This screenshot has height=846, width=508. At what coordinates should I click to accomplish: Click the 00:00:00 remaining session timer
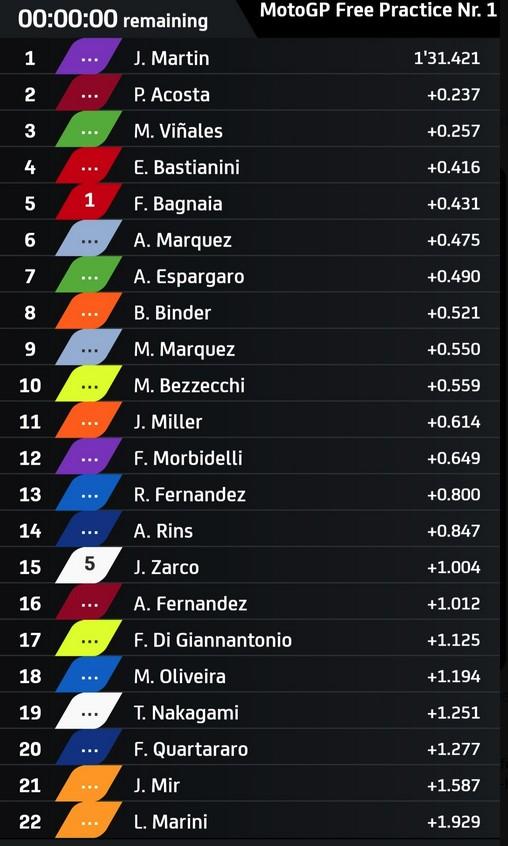click(x=113, y=19)
